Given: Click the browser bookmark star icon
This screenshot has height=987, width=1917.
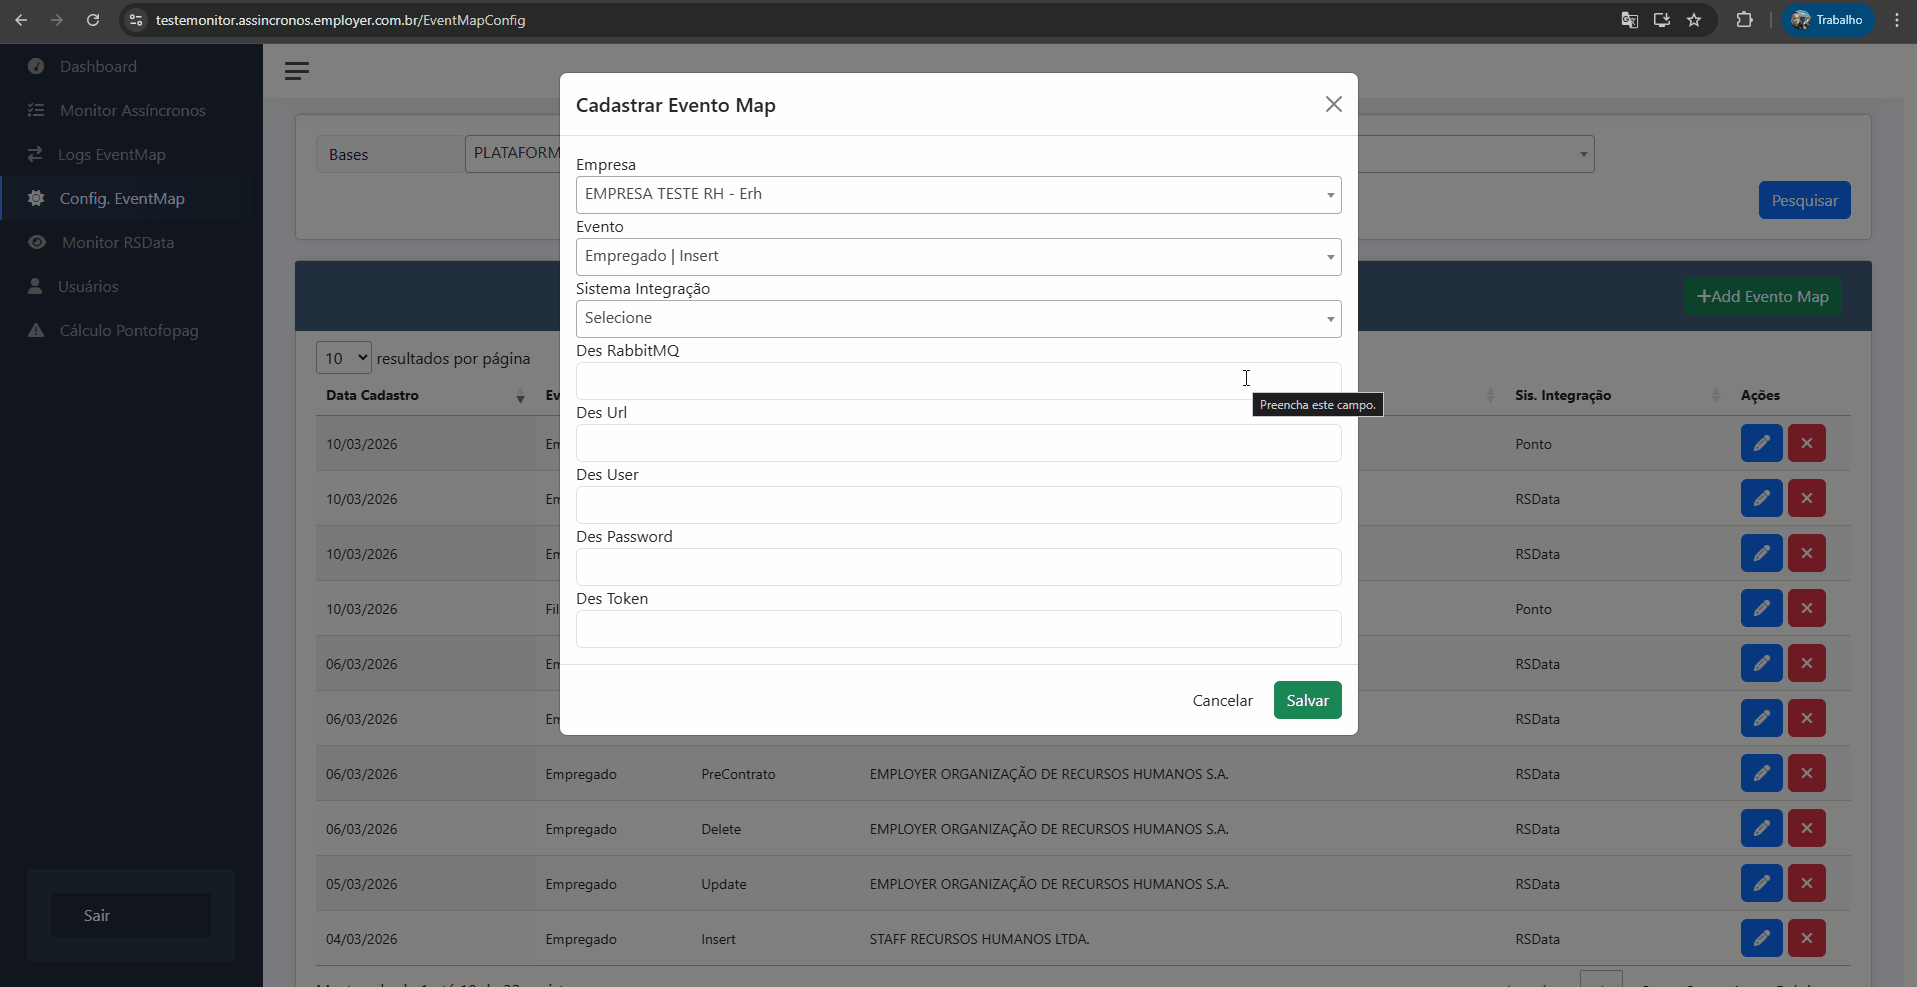Looking at the screenshot, I should point(1694,20).
